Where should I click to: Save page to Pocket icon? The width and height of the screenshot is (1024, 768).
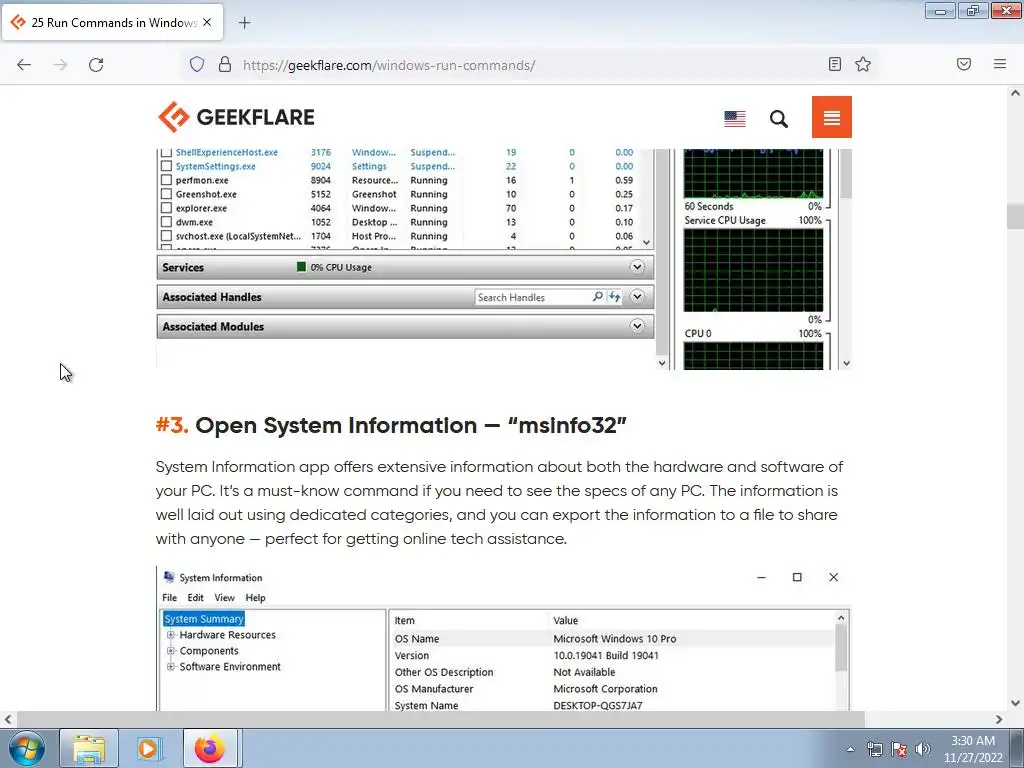click(x=964, y=64)
